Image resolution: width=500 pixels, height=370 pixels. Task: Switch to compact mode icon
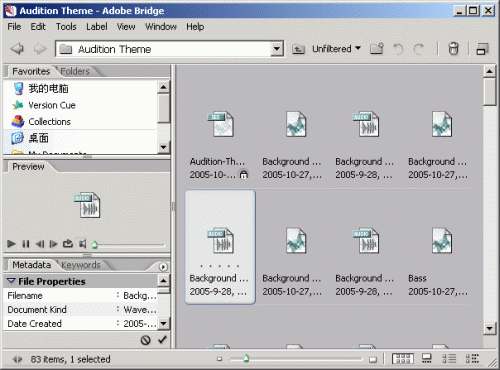tap(482, 49)
